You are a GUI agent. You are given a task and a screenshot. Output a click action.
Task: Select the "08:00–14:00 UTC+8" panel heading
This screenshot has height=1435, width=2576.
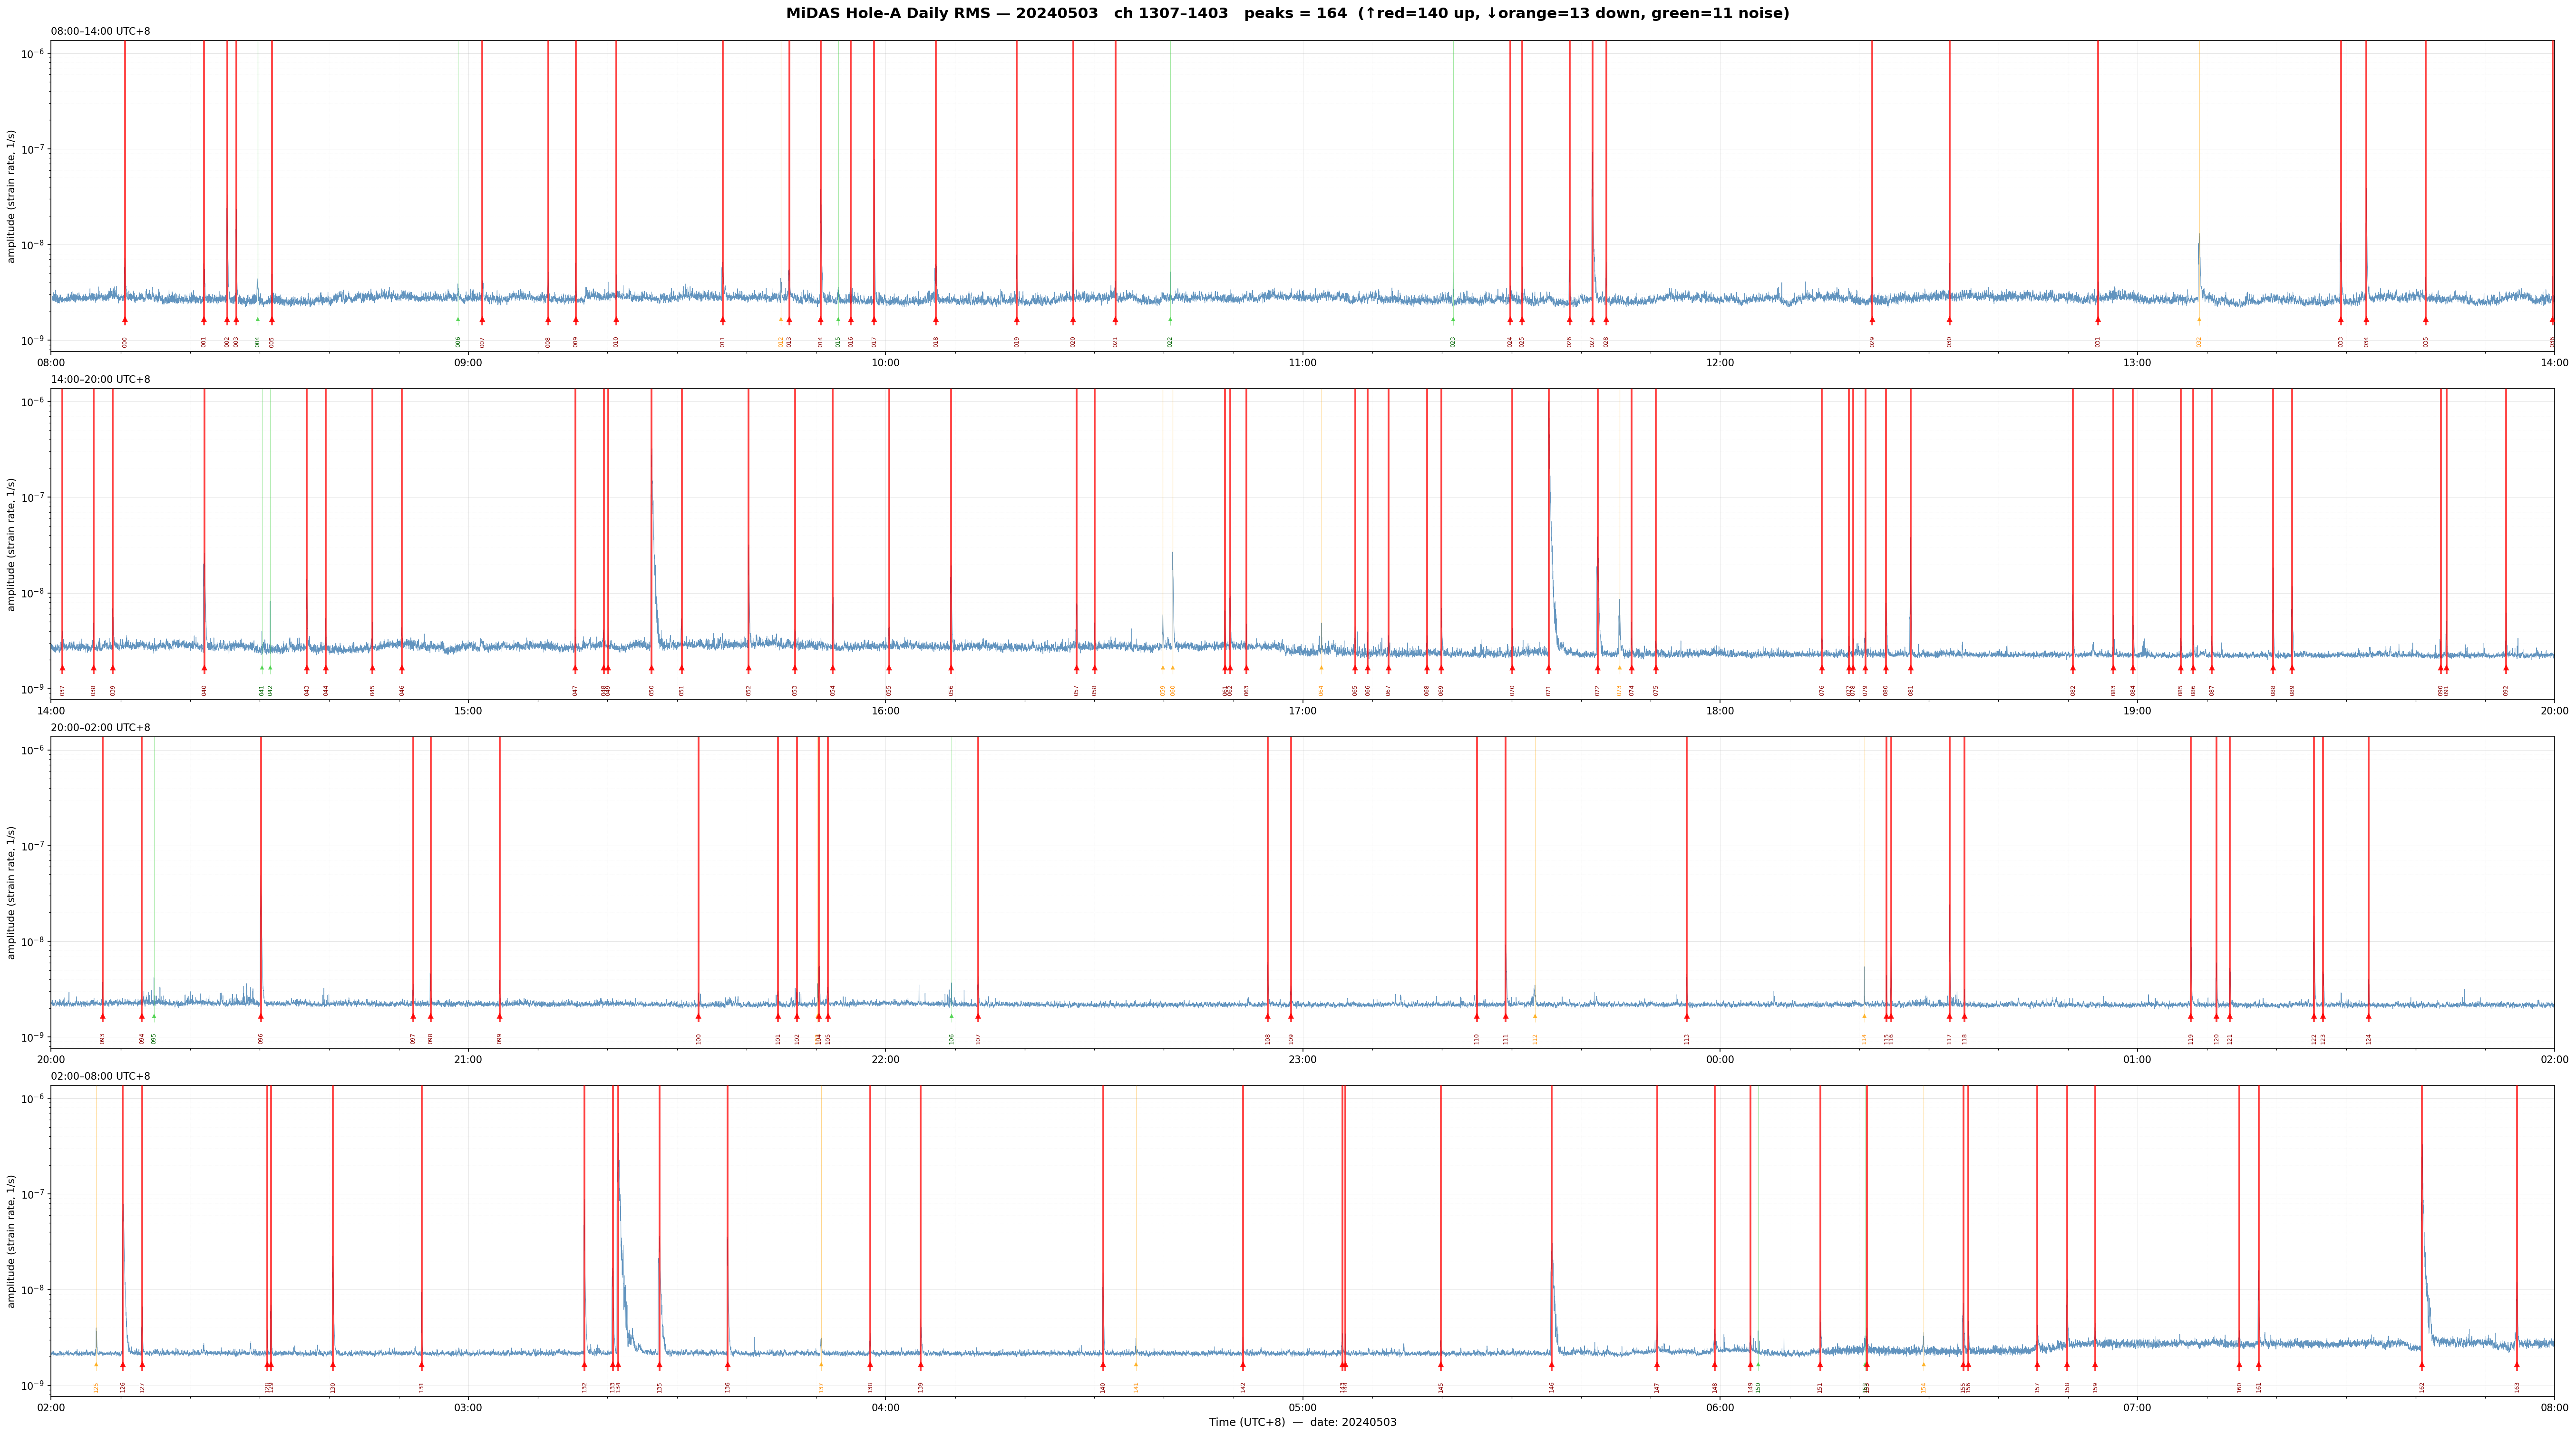101,31
